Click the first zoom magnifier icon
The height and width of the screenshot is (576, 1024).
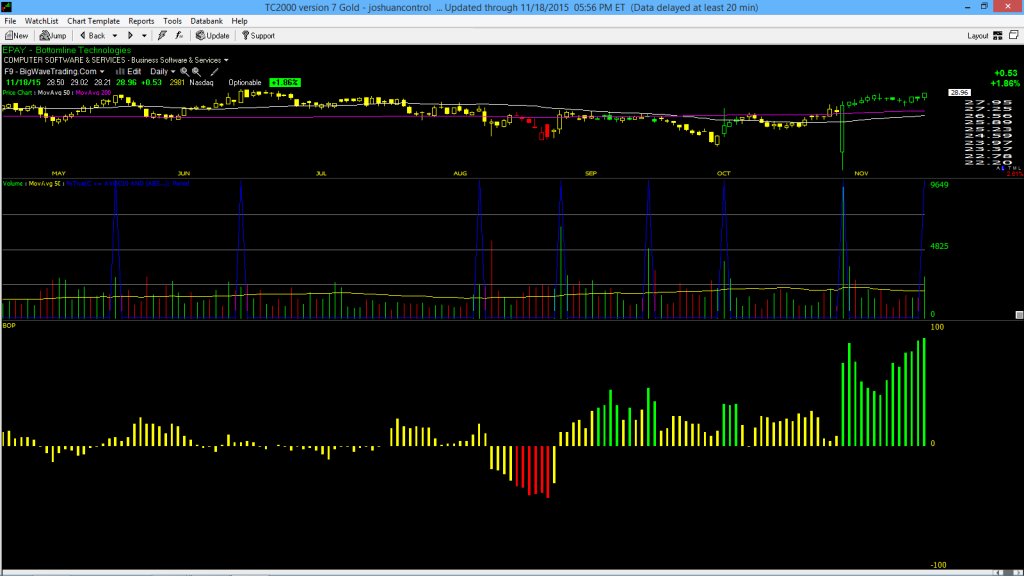click(184, 72)
